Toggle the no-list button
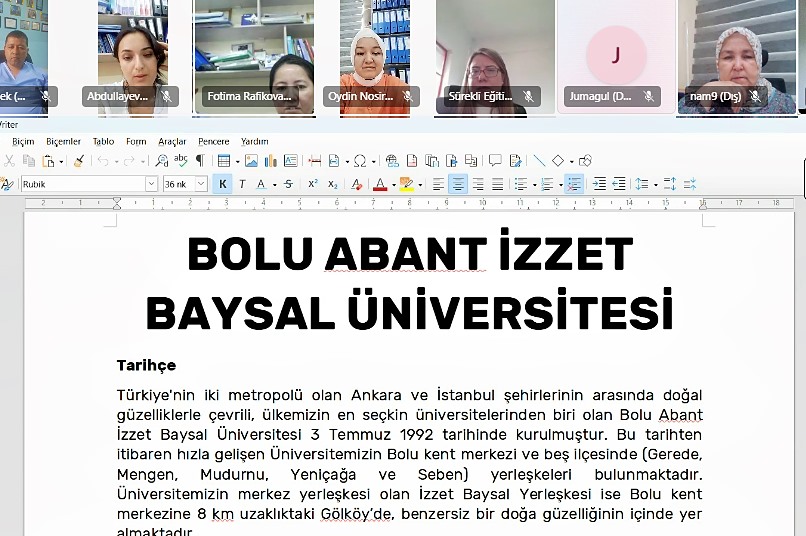The width and height of the screenshot is (806, 536). [574, 184]
